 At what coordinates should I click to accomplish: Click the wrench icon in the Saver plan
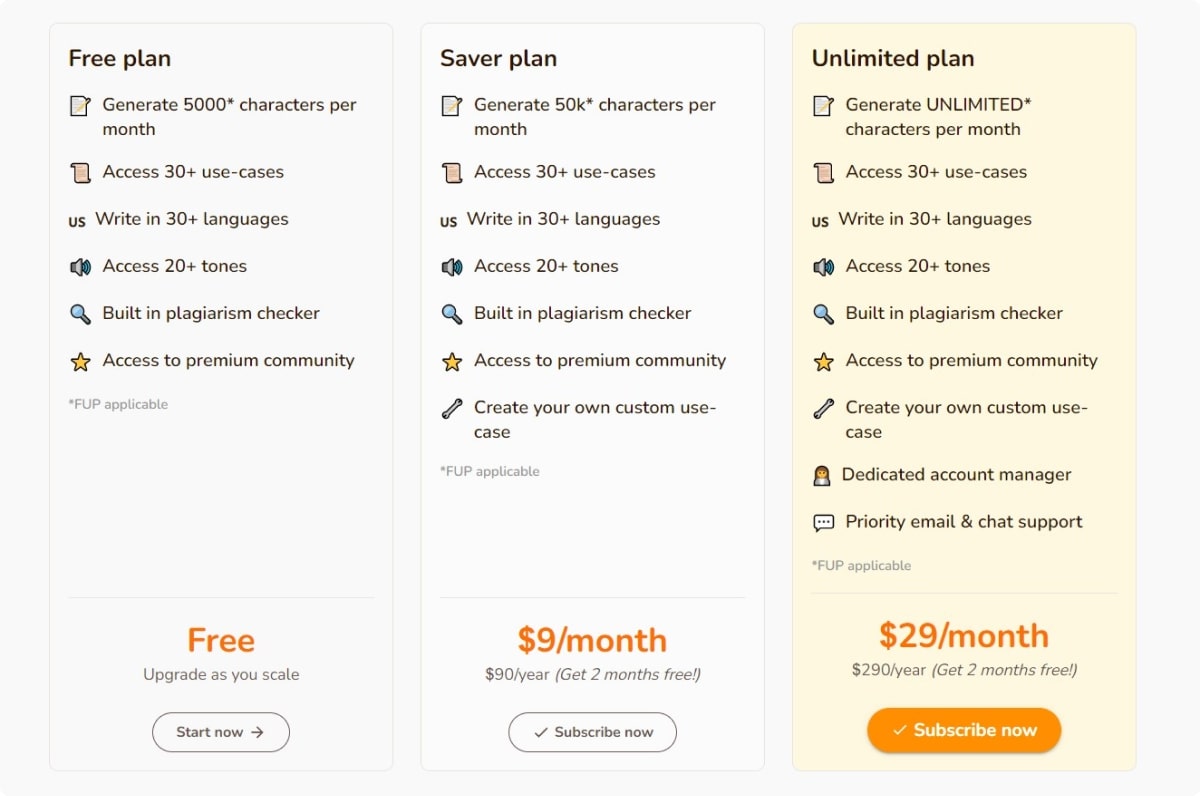coord(452,408)
